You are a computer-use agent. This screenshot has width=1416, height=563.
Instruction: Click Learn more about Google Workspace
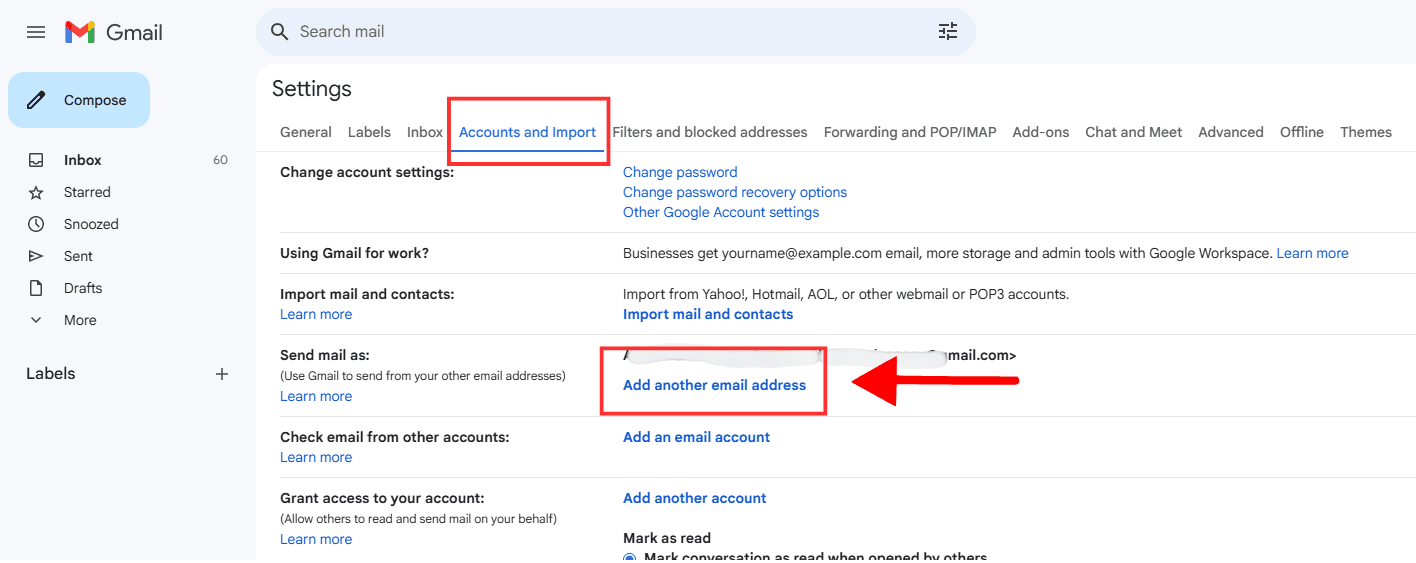(1313, 253)
